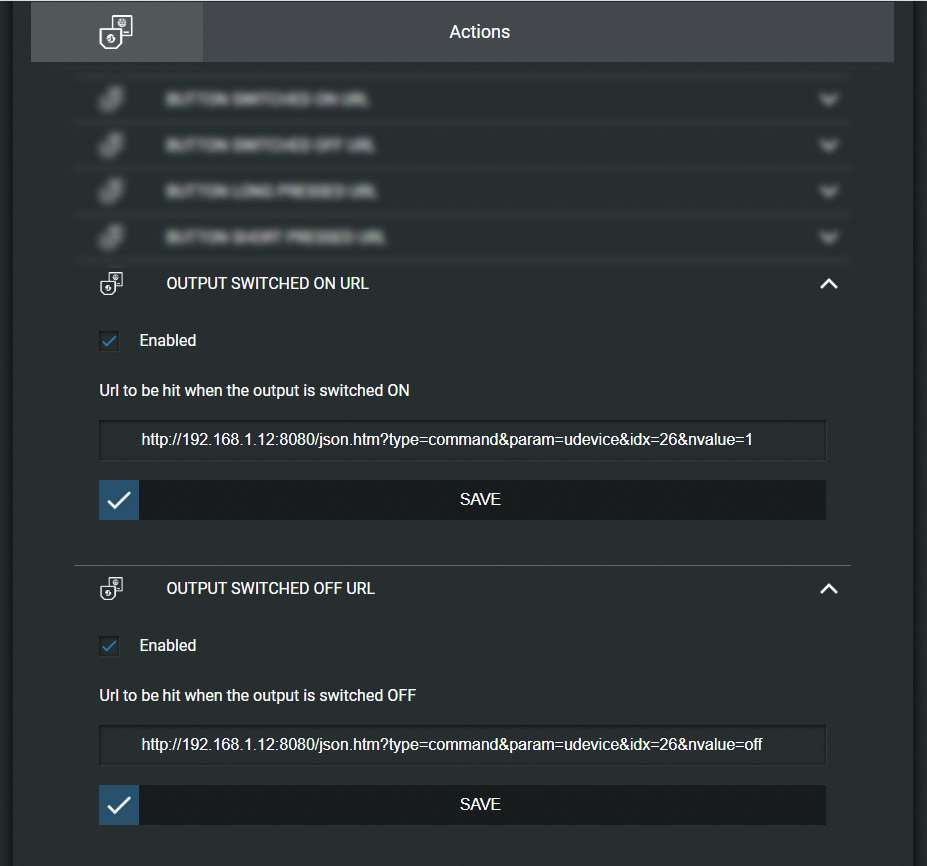Click the URL field ending in nvalue=off
Screen dimensions: 927x866
point(462,745)
